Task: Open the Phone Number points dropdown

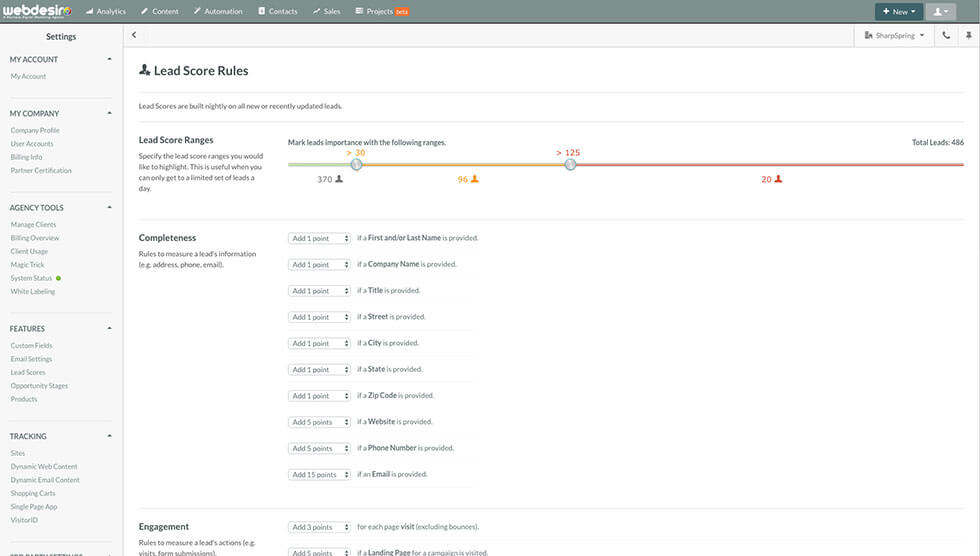Action: (x=319, y=448)
